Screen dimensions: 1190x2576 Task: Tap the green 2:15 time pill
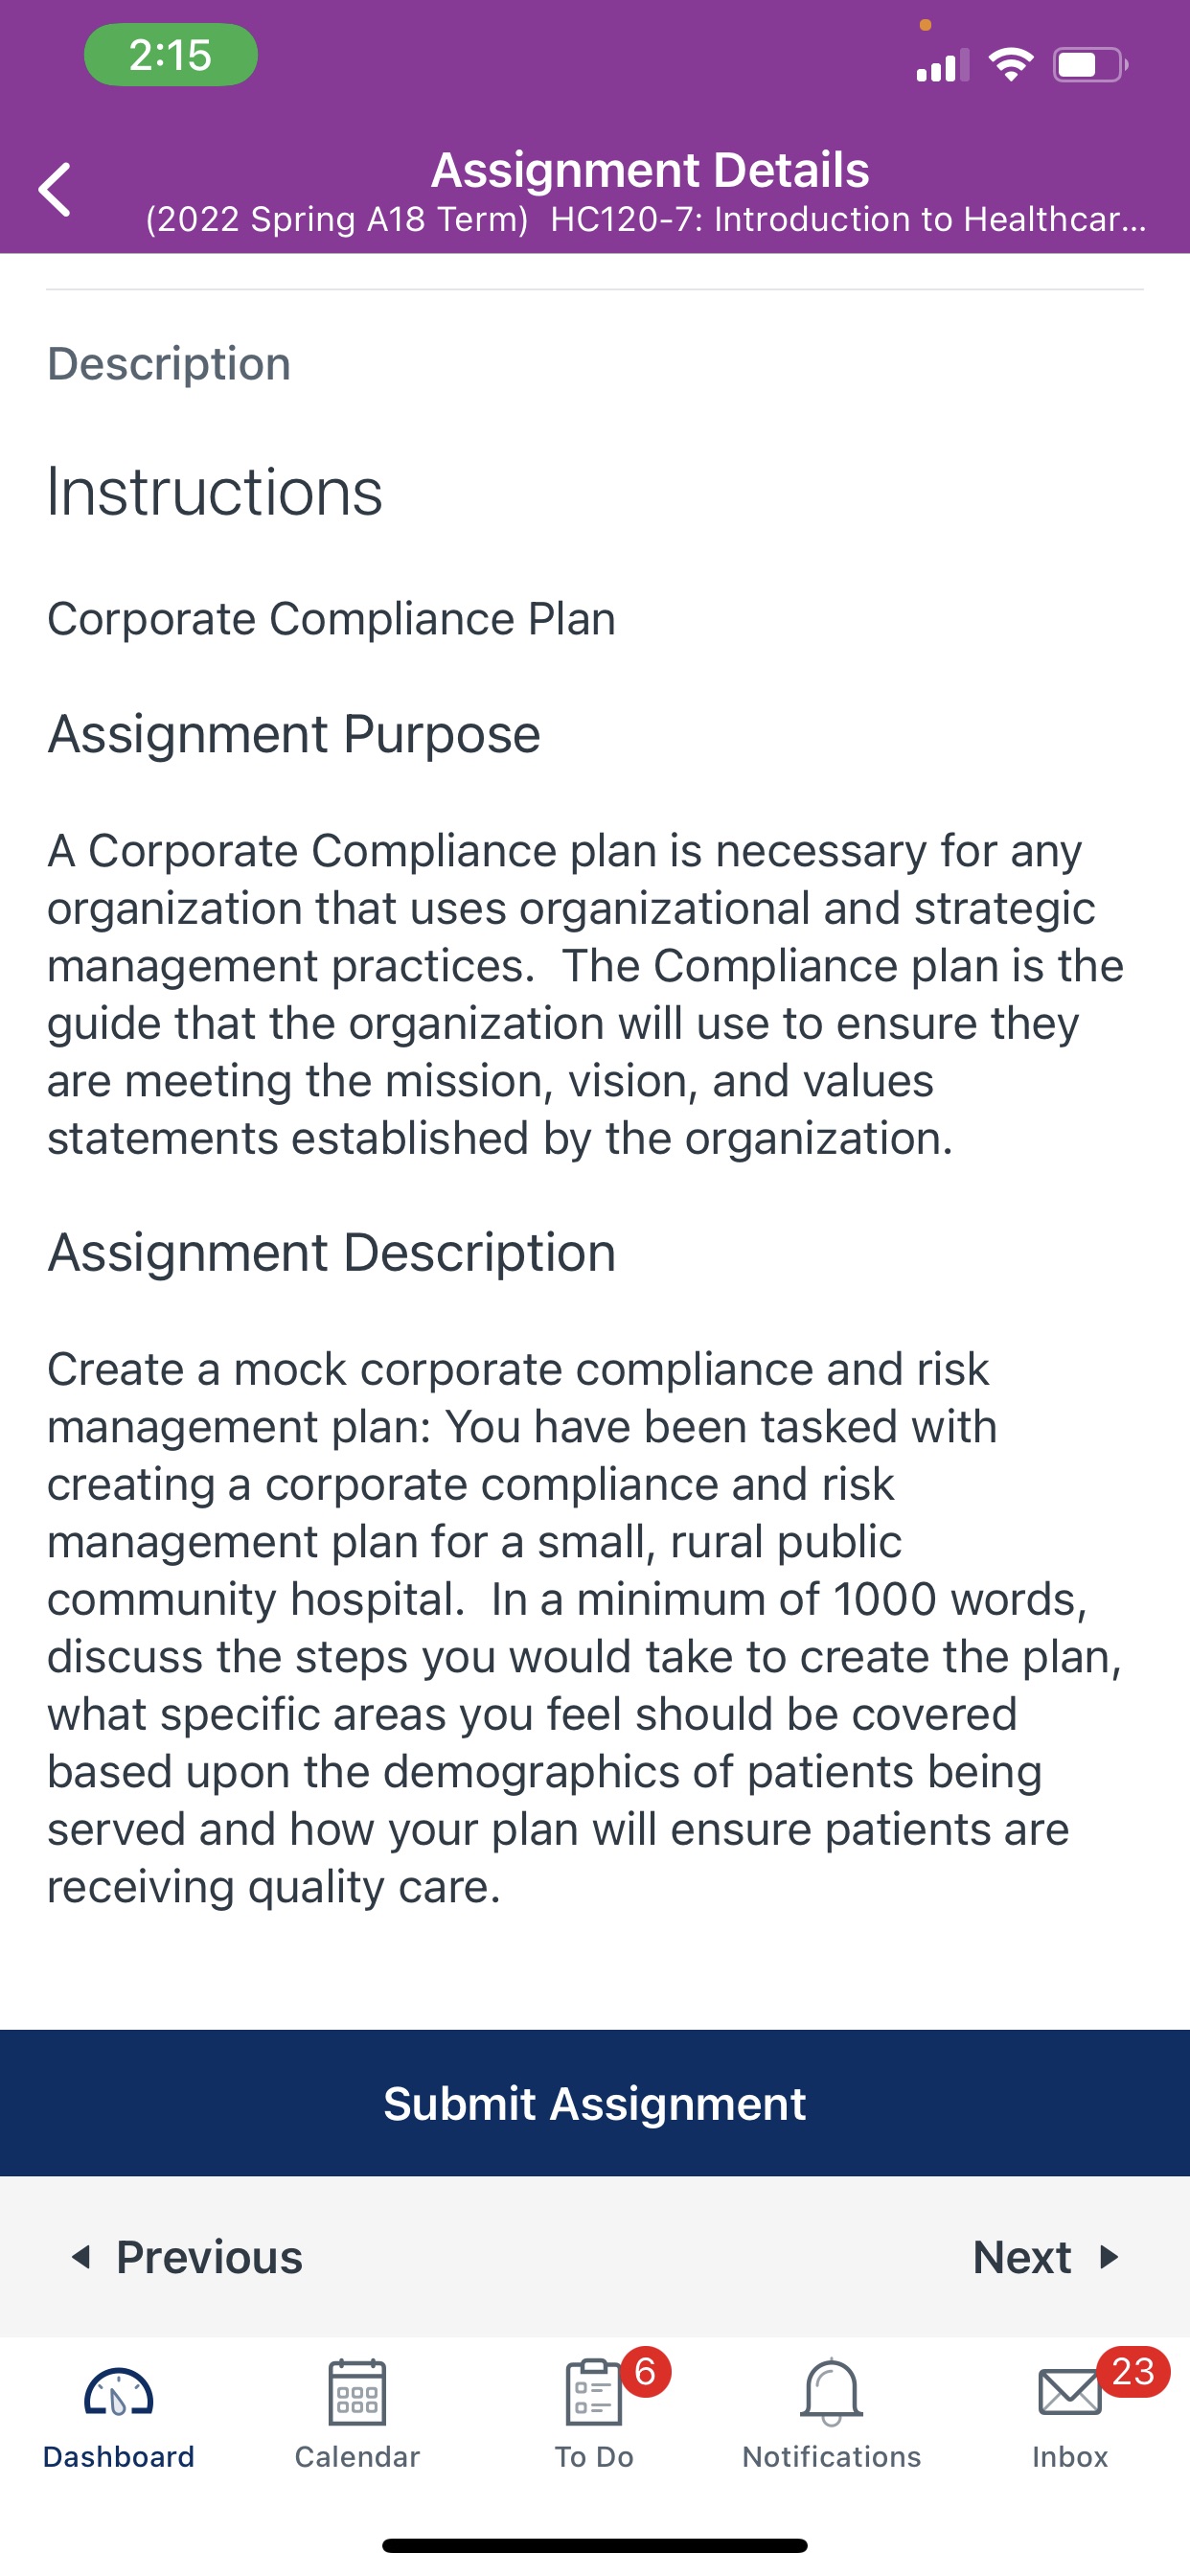point(171,55)
